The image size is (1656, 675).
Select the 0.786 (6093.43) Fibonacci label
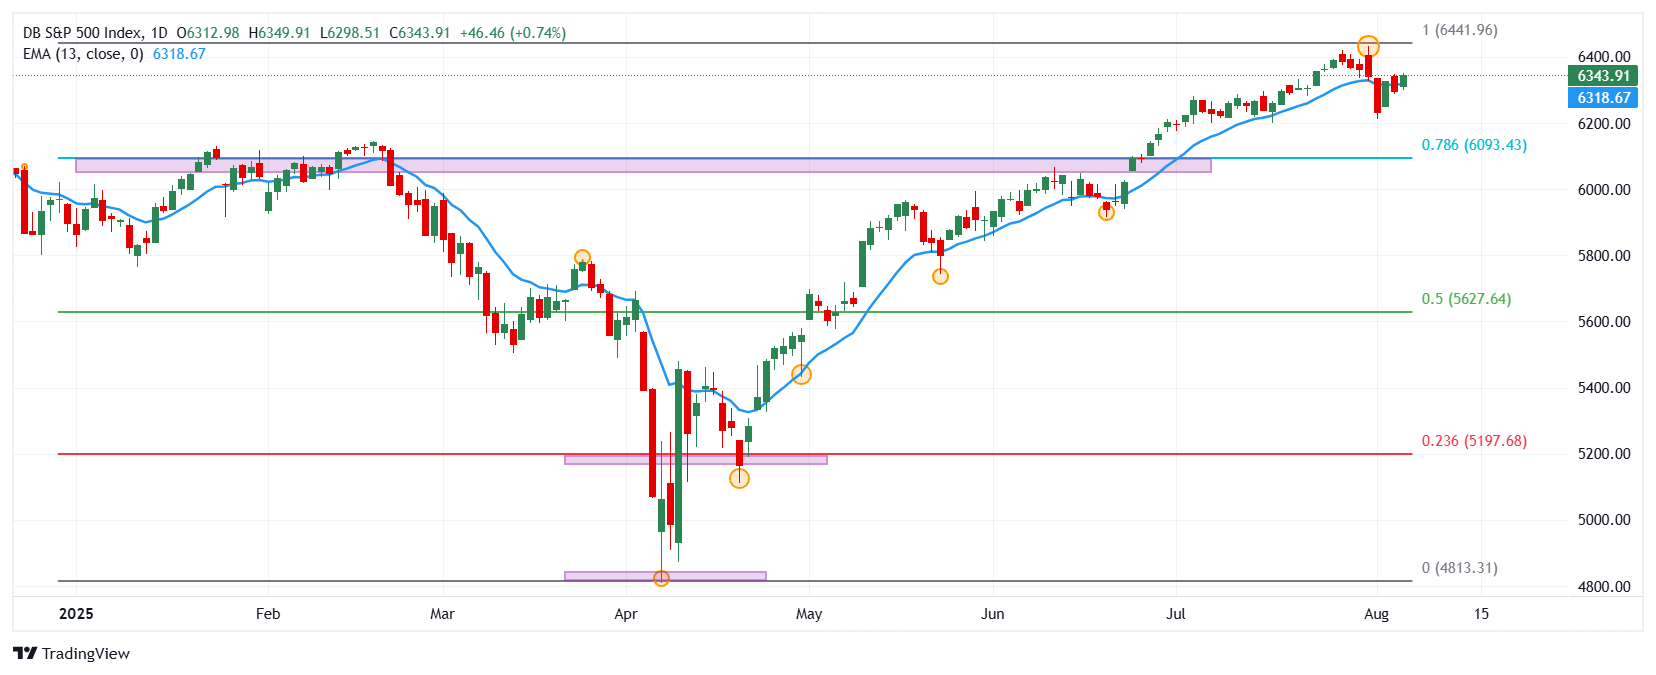tap(1474, 145)
